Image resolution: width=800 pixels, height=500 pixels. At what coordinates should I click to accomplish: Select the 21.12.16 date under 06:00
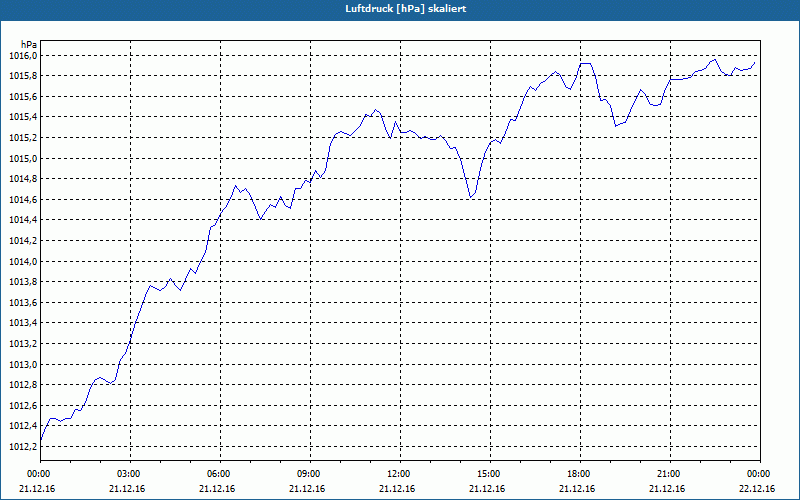pyautogui.click(x=217, y=489)
